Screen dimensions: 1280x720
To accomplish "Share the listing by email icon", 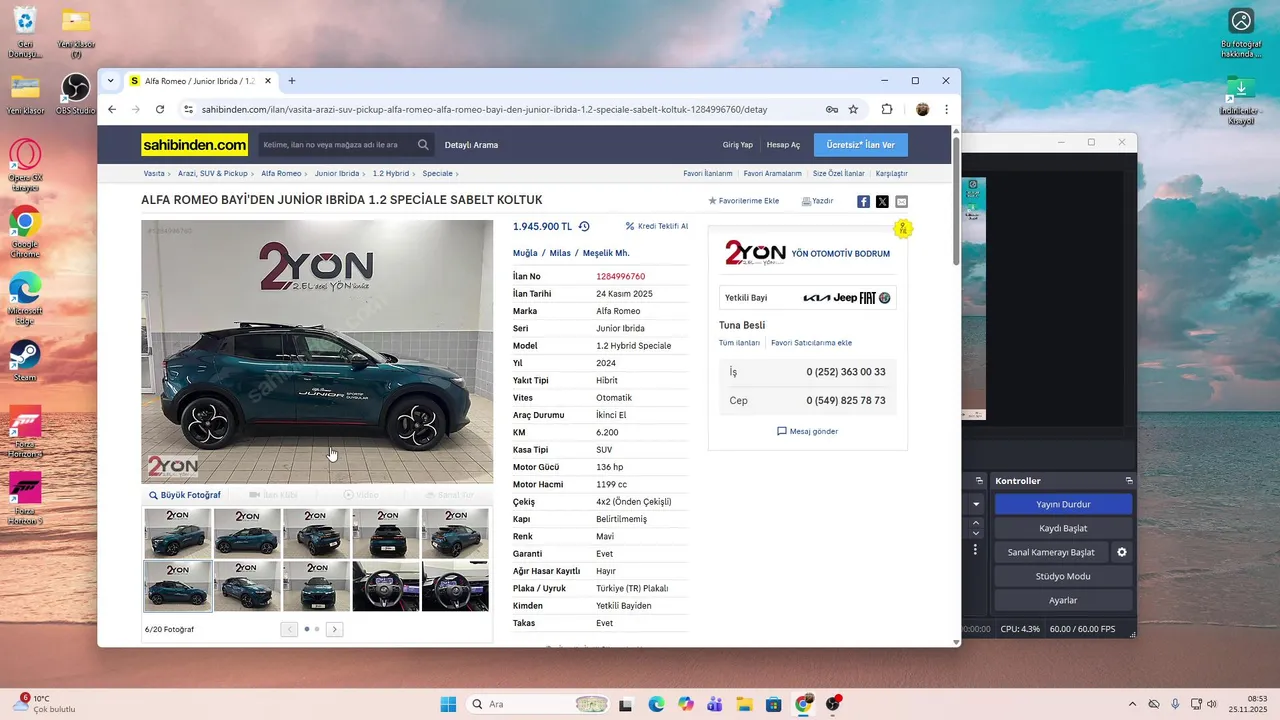I will click(901, 201).
